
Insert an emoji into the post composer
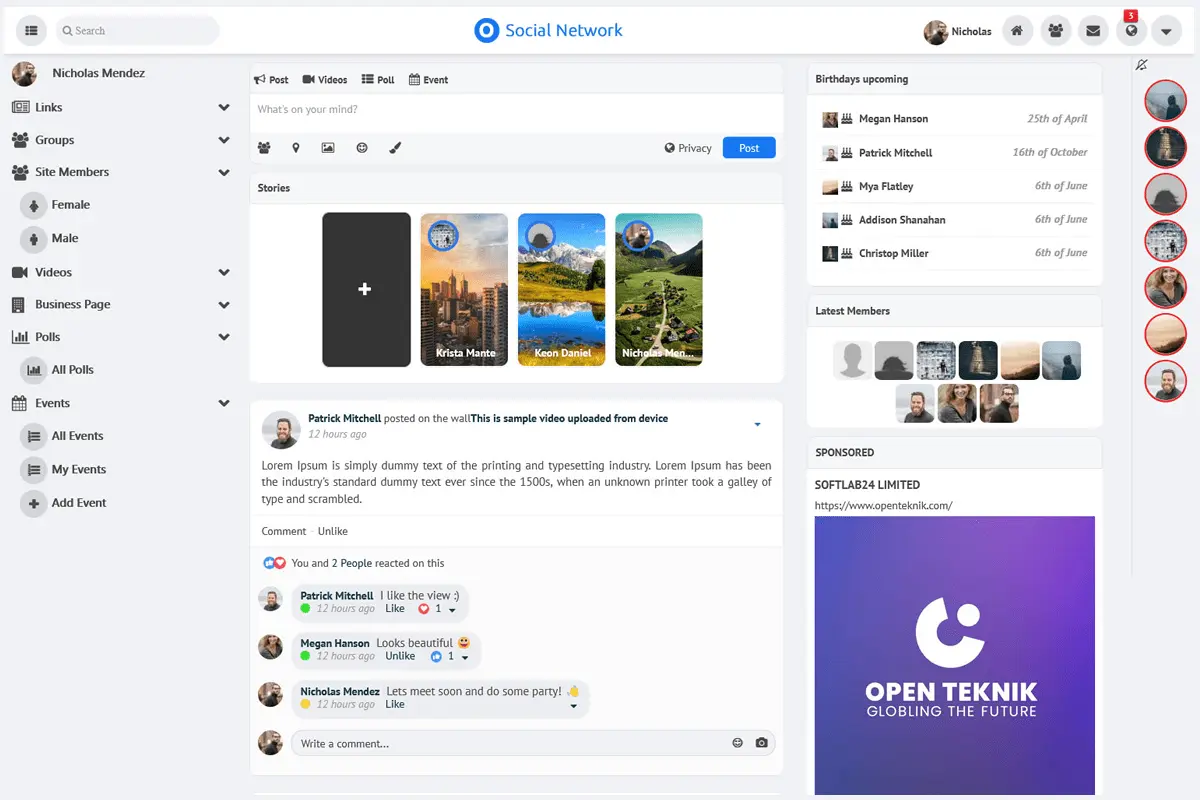tap(362, 147)
